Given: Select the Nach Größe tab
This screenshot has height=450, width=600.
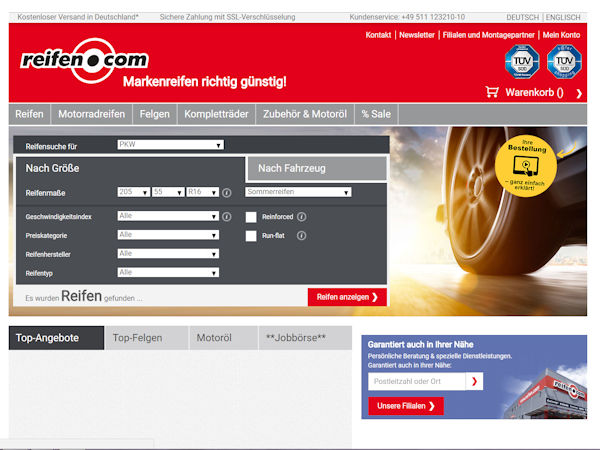Looking at the screenshot, I should (x=130, y=168).
